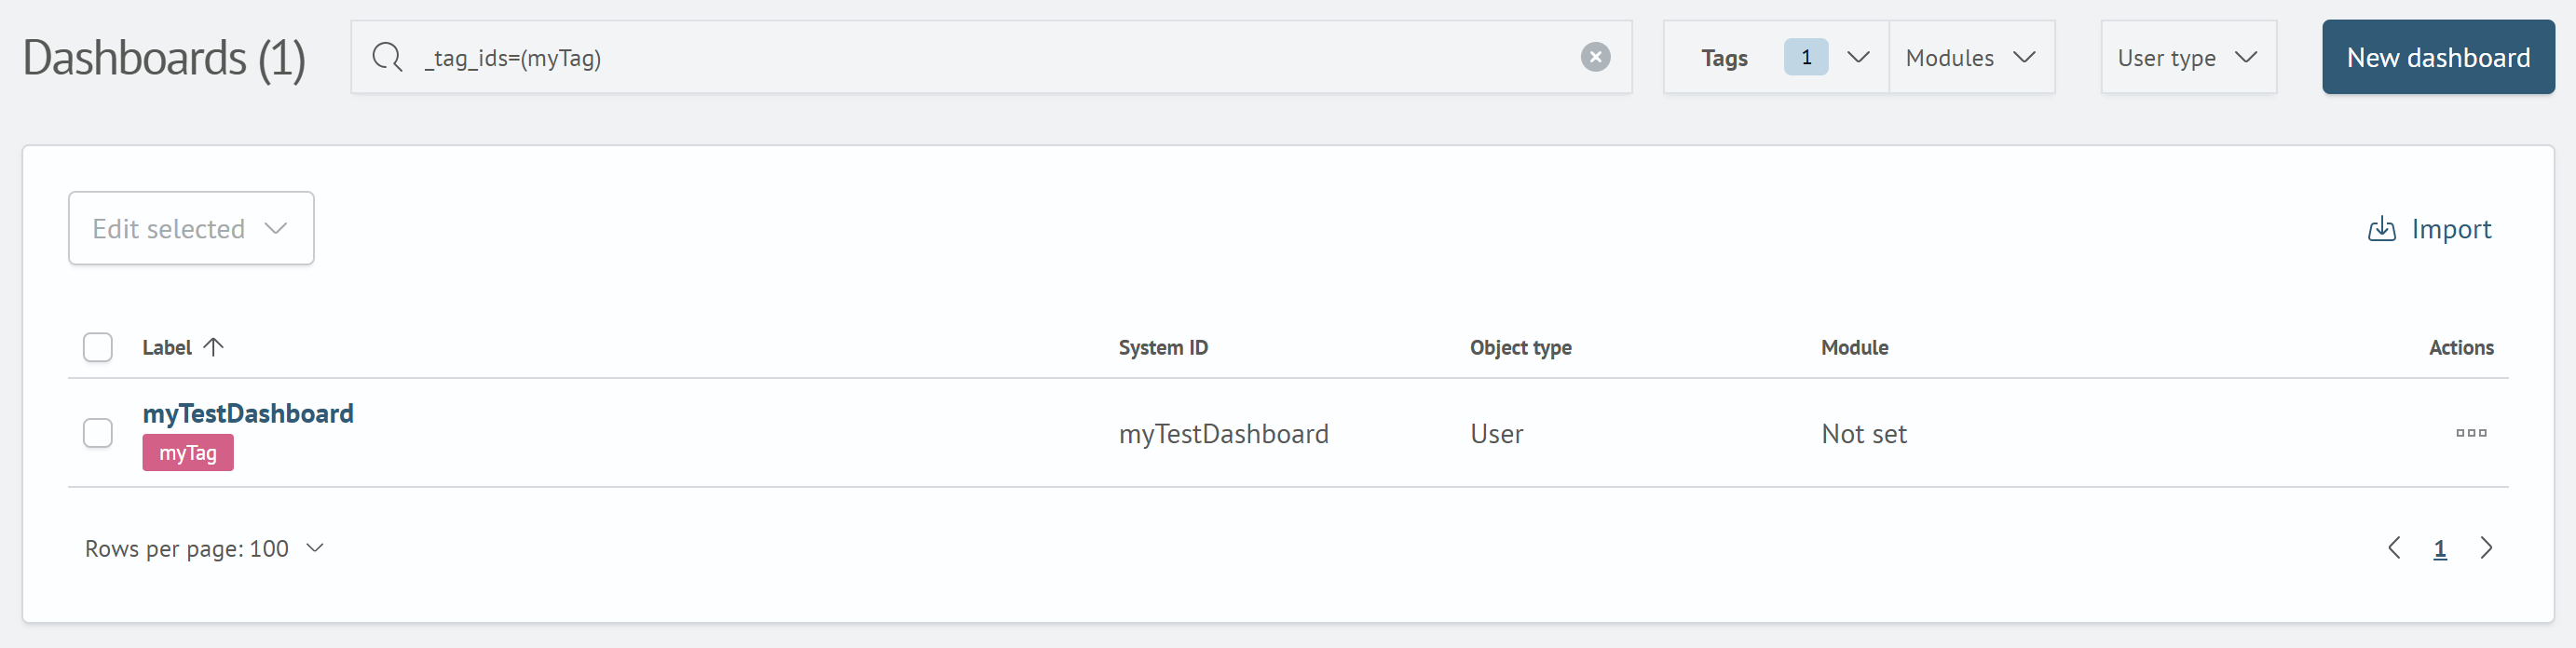Click the pink myTag tag badge
The width and height of the screenshot is (2576, 648).
[x=188, y=453]
